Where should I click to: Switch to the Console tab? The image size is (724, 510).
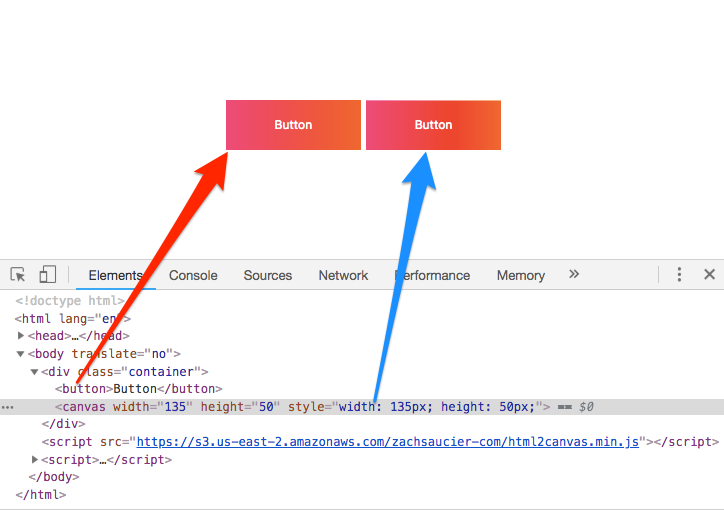pyautogui.click(x=193, y=275)
